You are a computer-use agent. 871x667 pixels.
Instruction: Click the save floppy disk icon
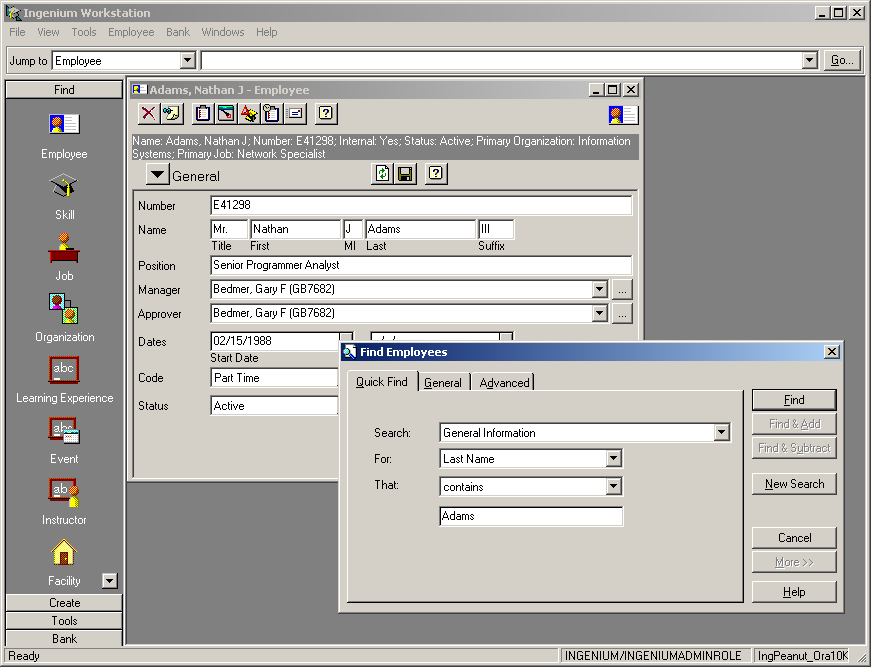(405, 174)
